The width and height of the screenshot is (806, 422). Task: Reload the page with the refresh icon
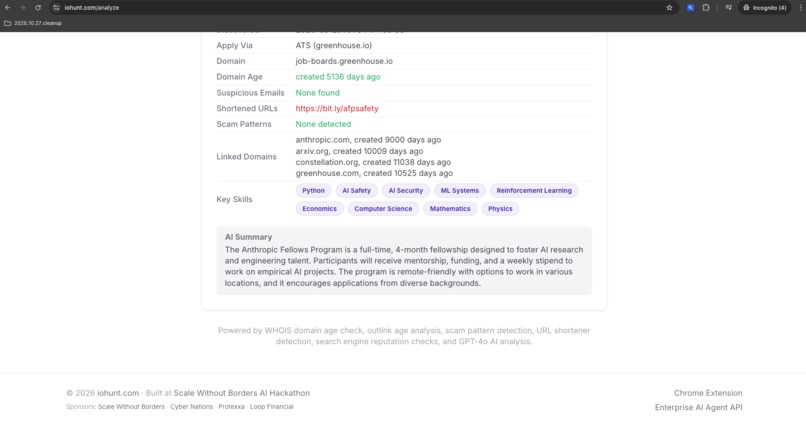pyautogui.click(x=38, y=8)
